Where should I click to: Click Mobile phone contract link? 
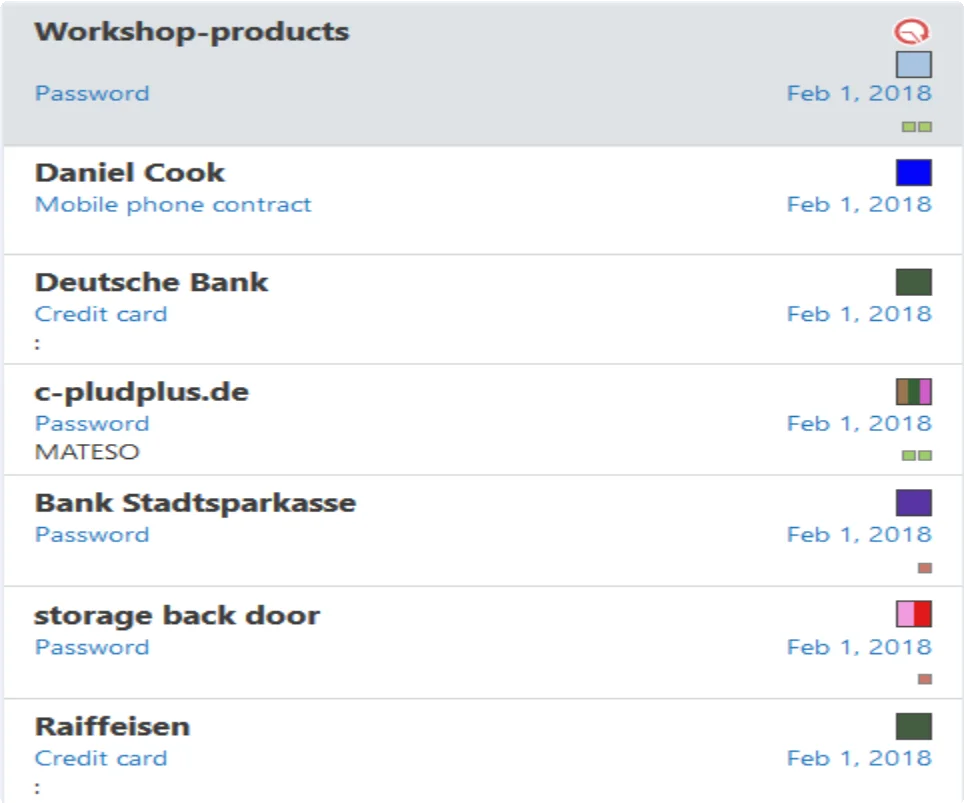click(173, 204)
